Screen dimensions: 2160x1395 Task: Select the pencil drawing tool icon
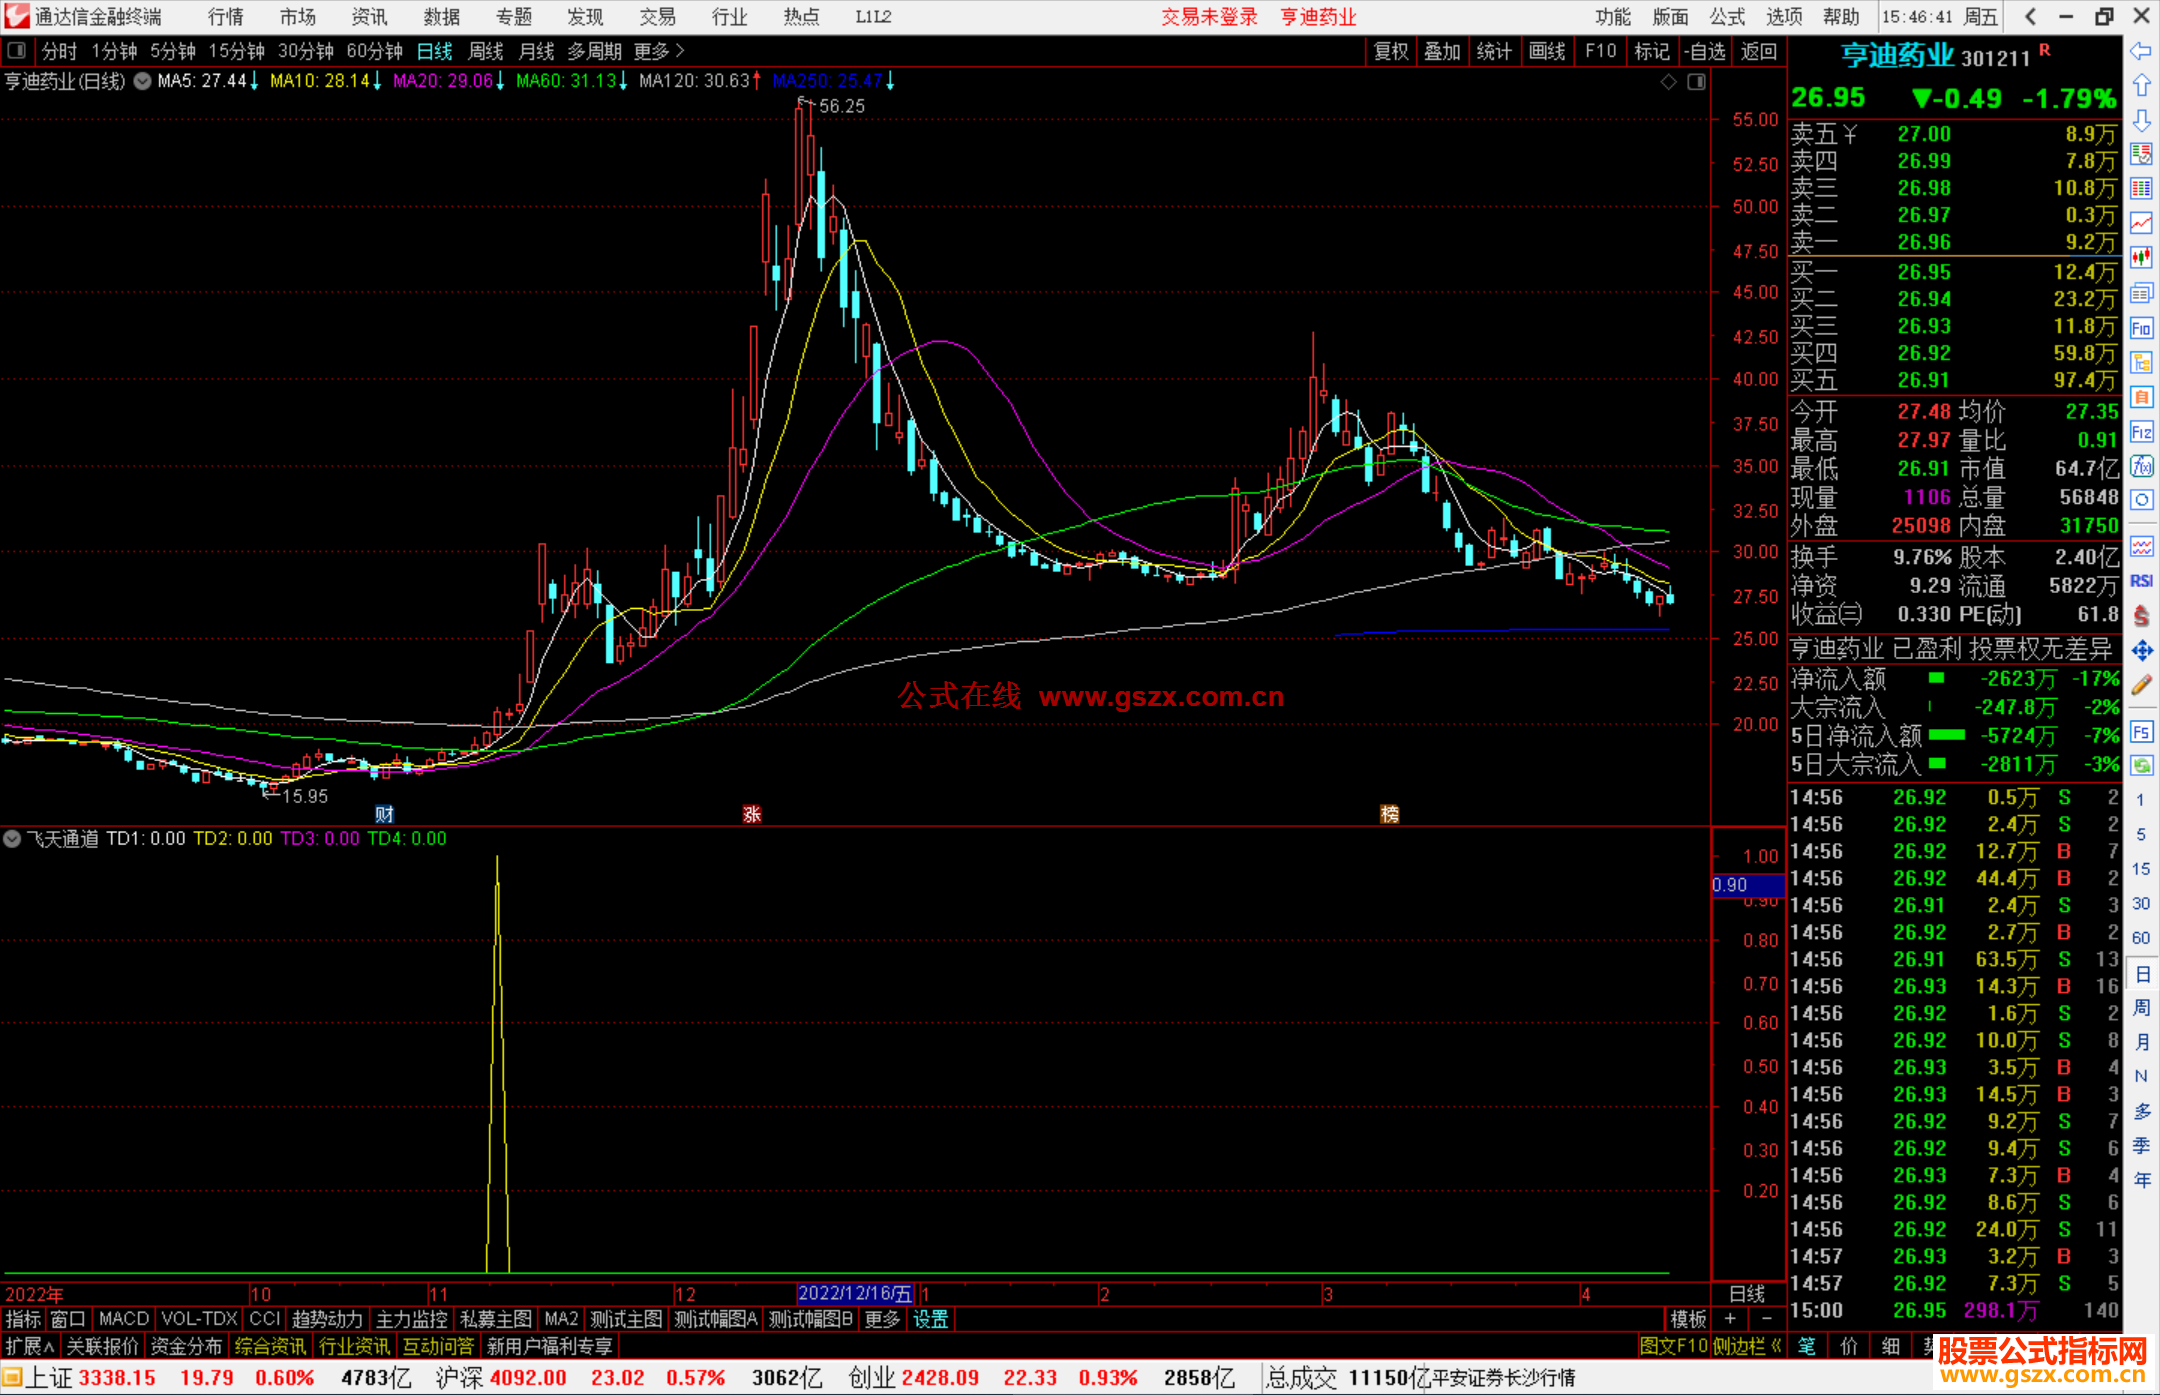[x=2141, y=685]
